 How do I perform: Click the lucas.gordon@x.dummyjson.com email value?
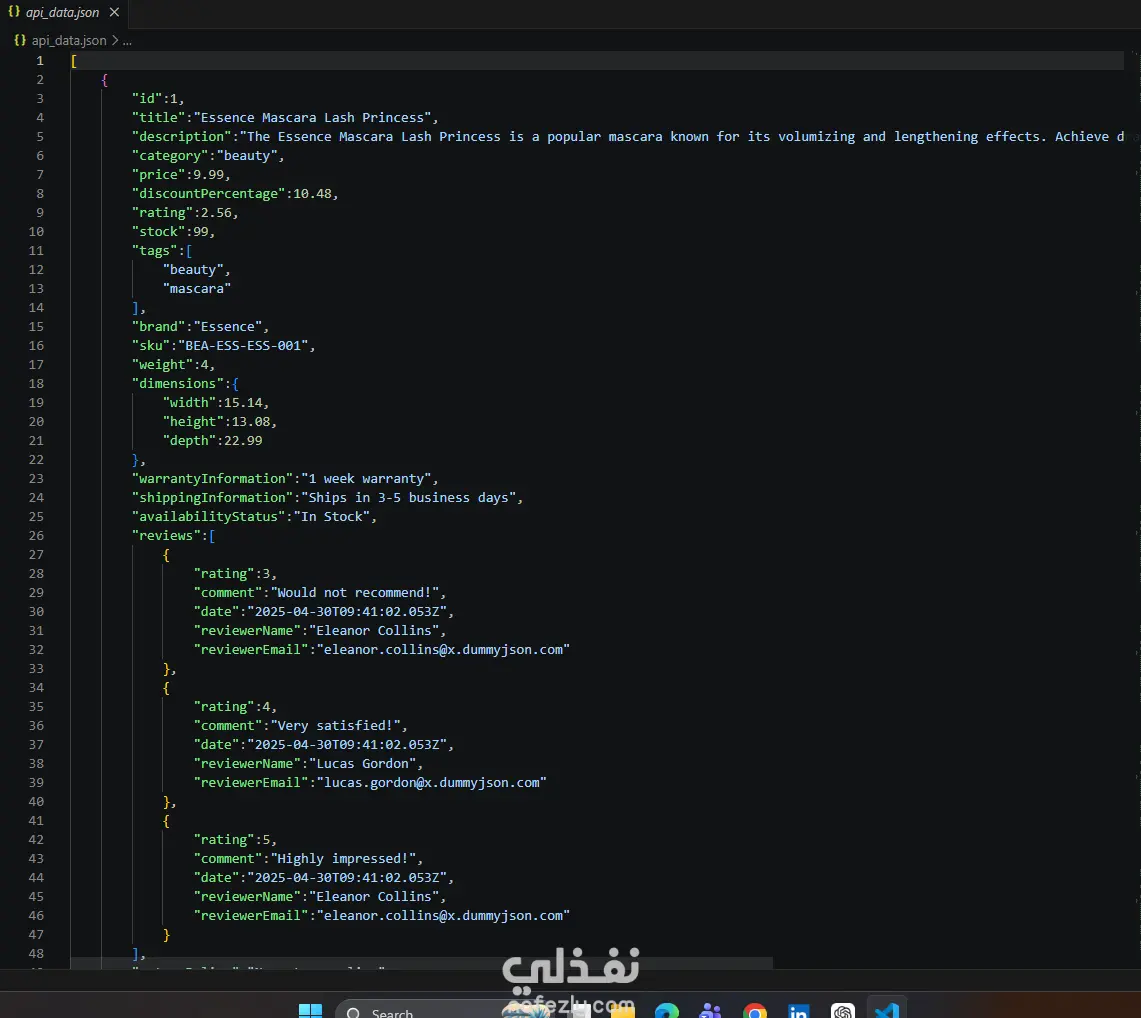(x=432, y=783)
